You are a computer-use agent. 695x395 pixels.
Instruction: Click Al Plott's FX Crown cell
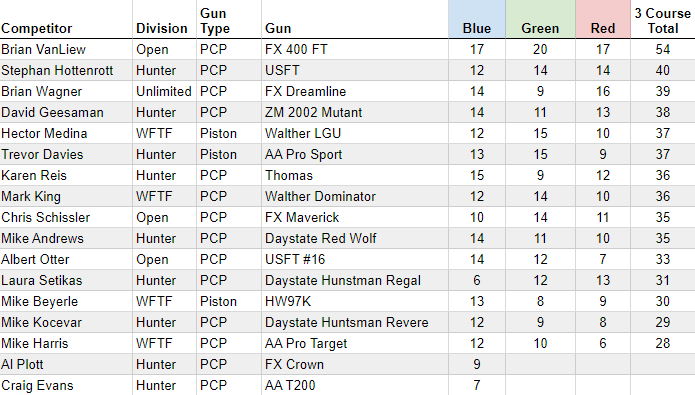355,364
